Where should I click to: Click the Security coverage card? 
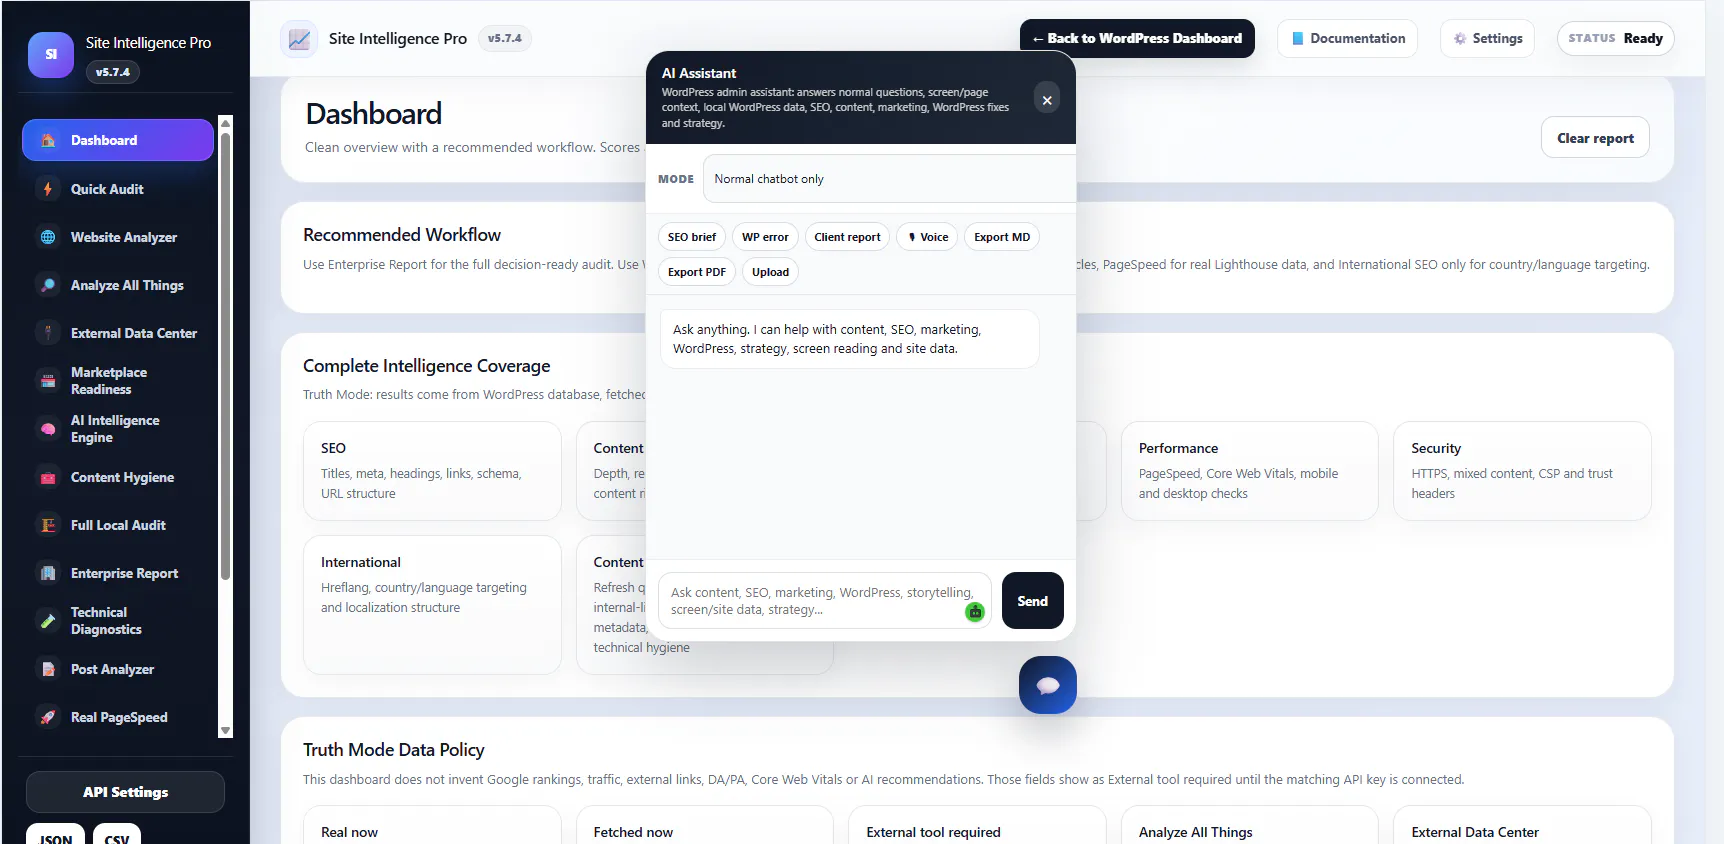pos(1522,471)
